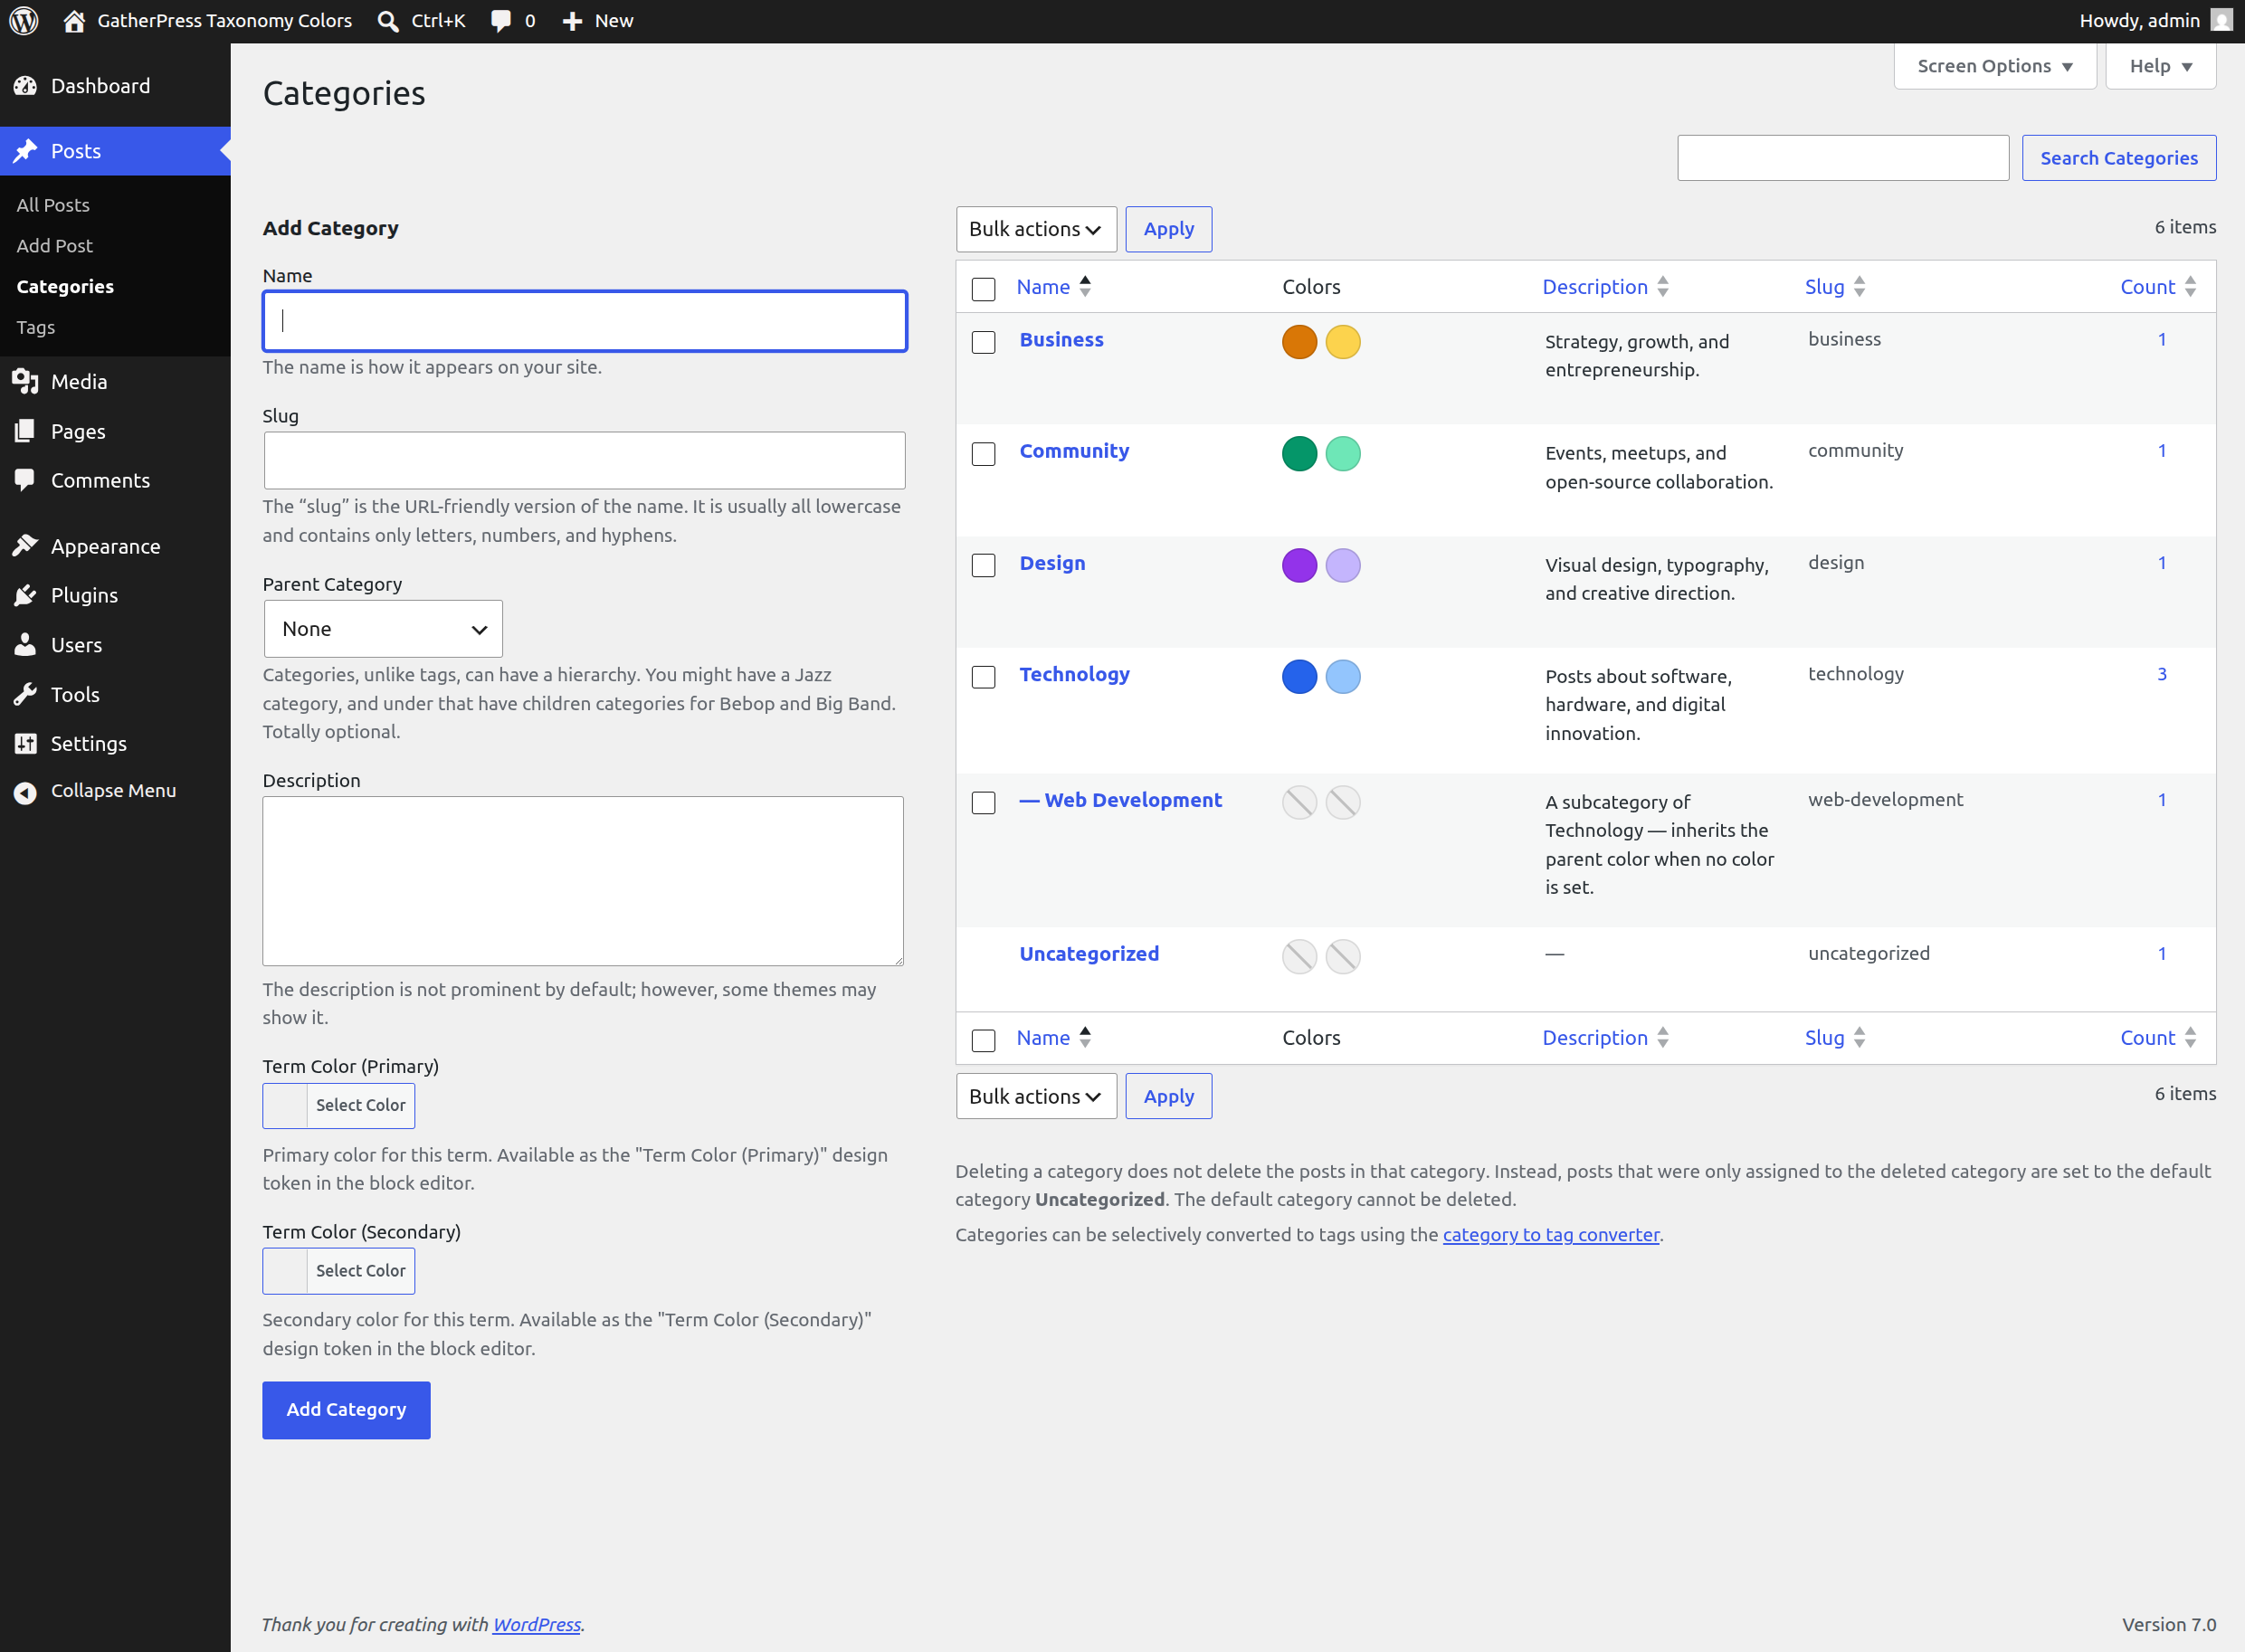Click the Pages icon in sidebar
The width and height of the screenshot is (2245, 1652).
point(26,431)
